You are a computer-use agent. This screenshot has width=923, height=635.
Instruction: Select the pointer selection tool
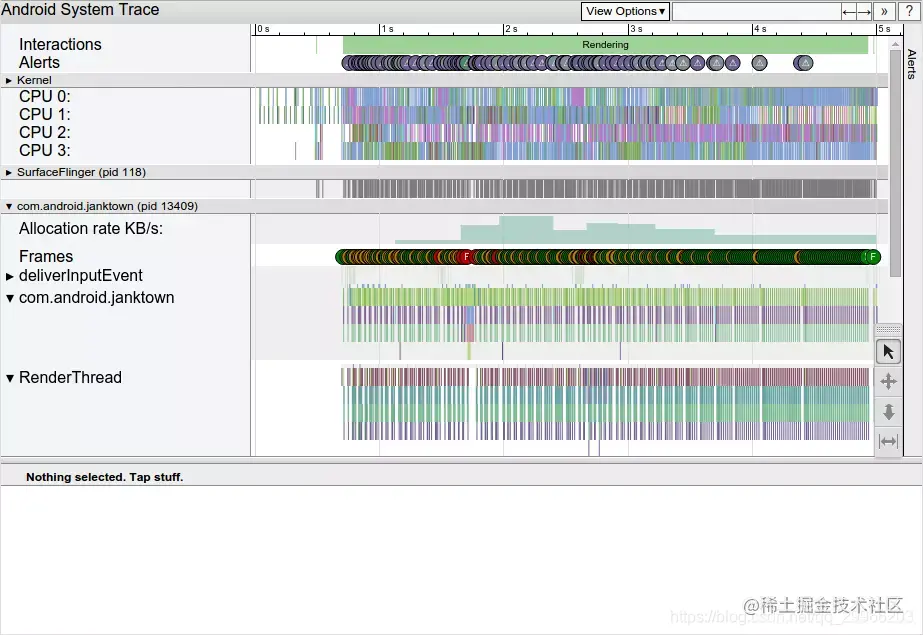[888, 352]
